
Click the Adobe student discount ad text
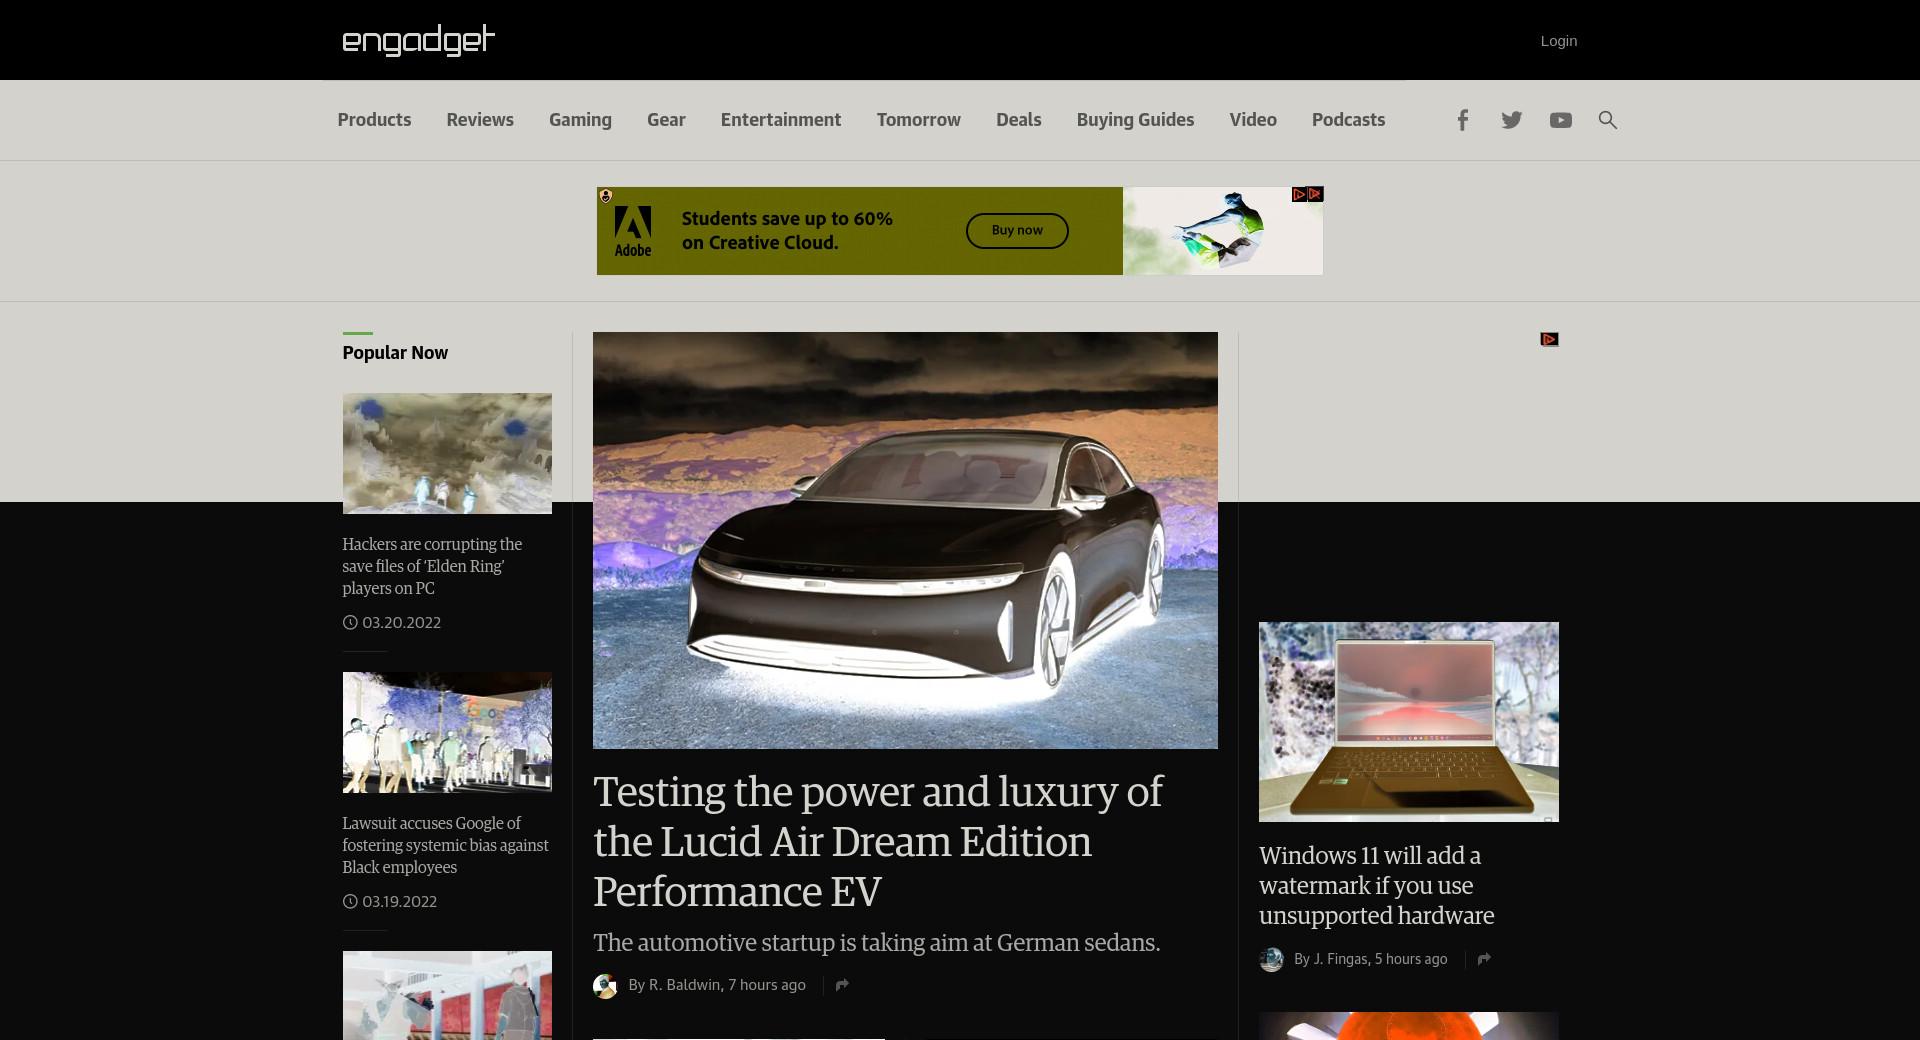coord(787,231)
